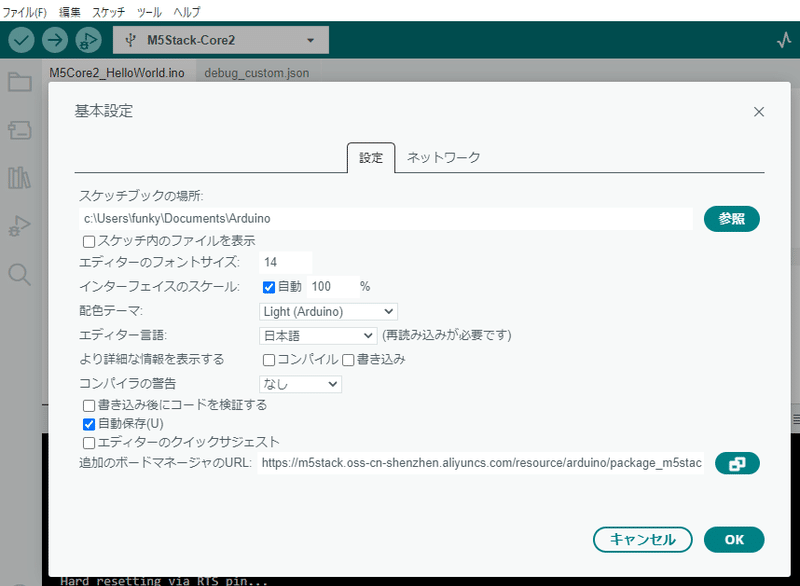Enable verbose output for 書き込み checkbox
Viewport: 800px width, 586px height.
[x=348, y=360]
